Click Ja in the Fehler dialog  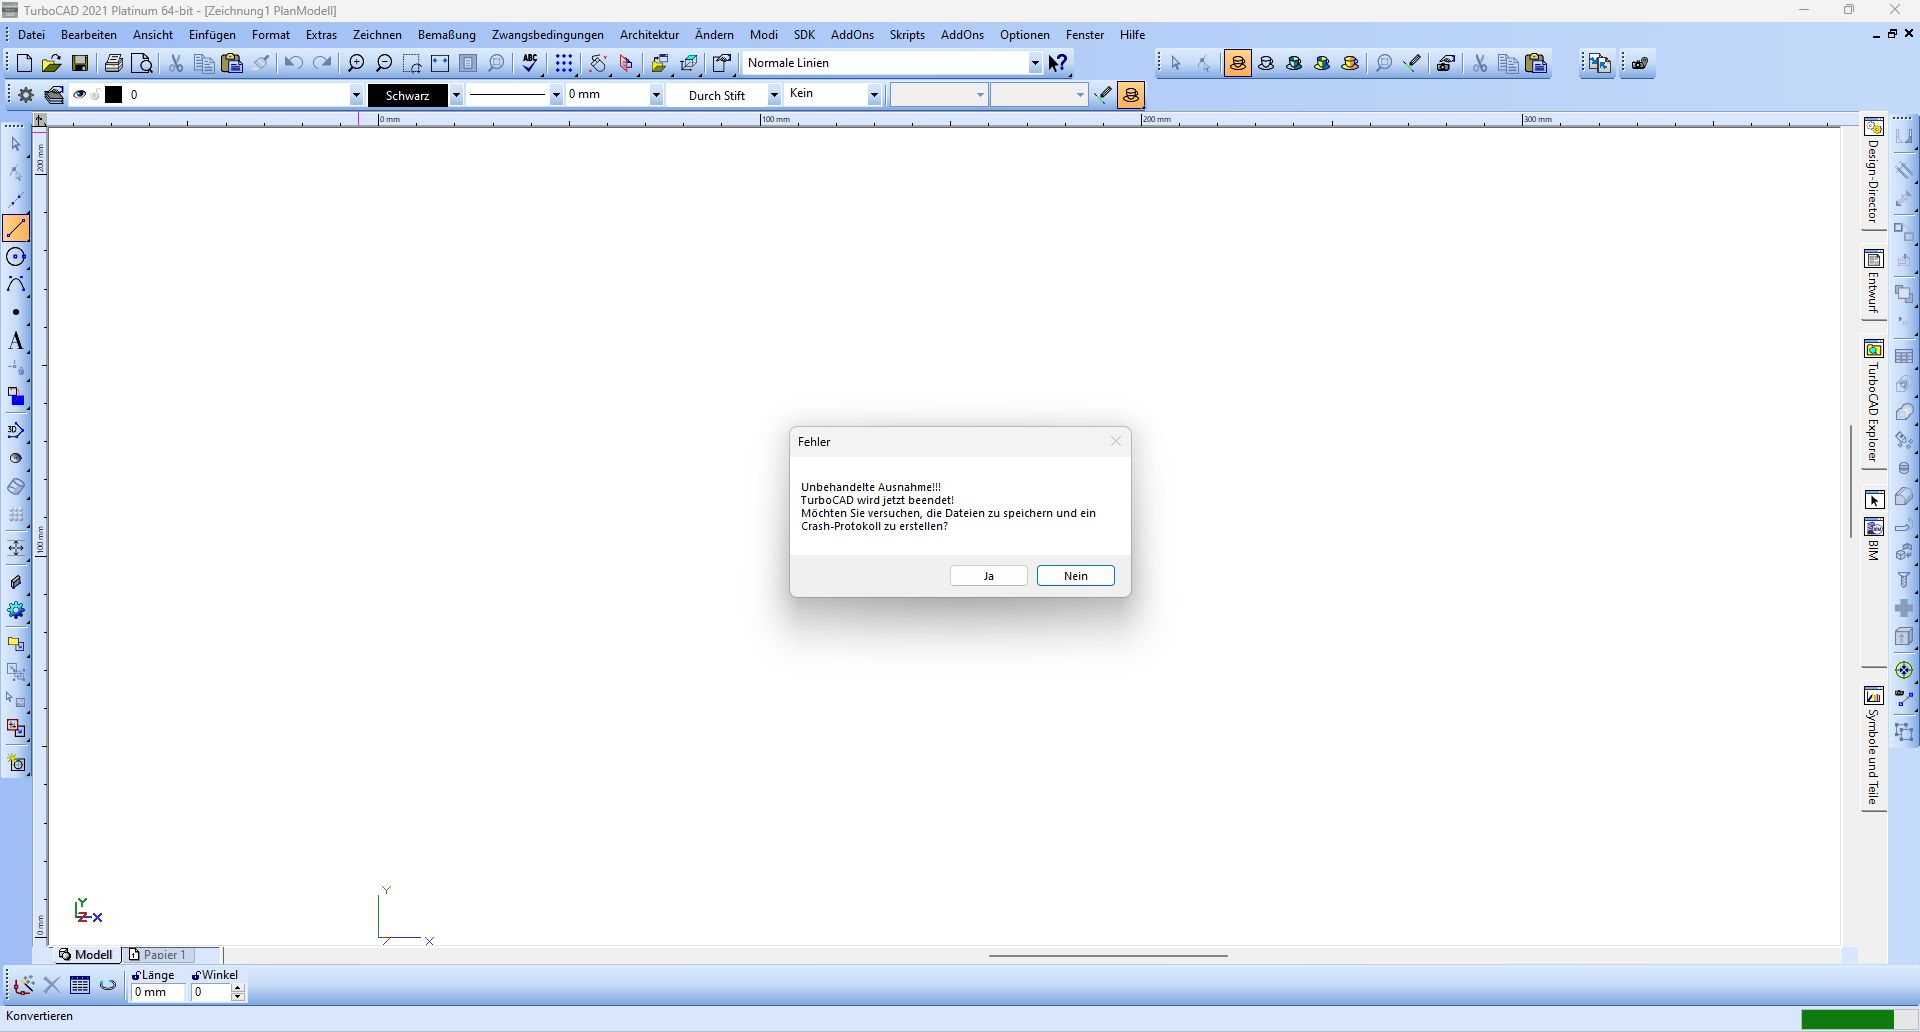988,576
